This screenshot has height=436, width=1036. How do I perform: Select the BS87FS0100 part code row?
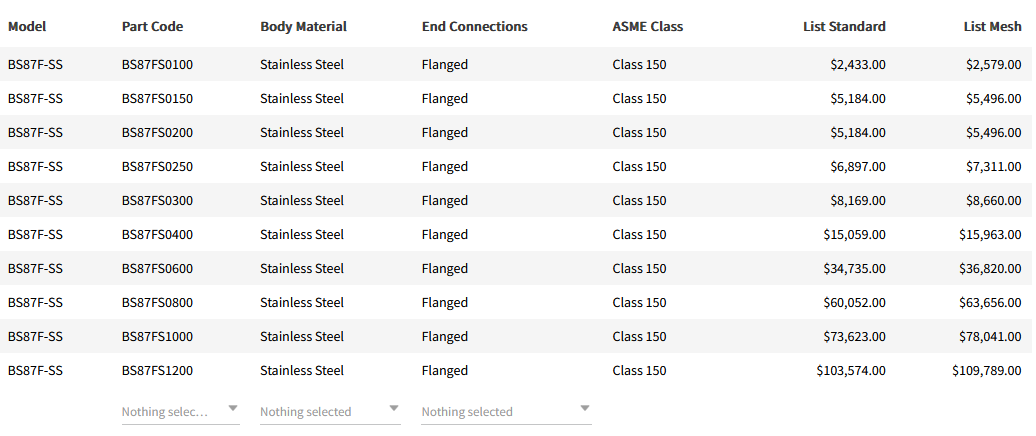point(157,65)
